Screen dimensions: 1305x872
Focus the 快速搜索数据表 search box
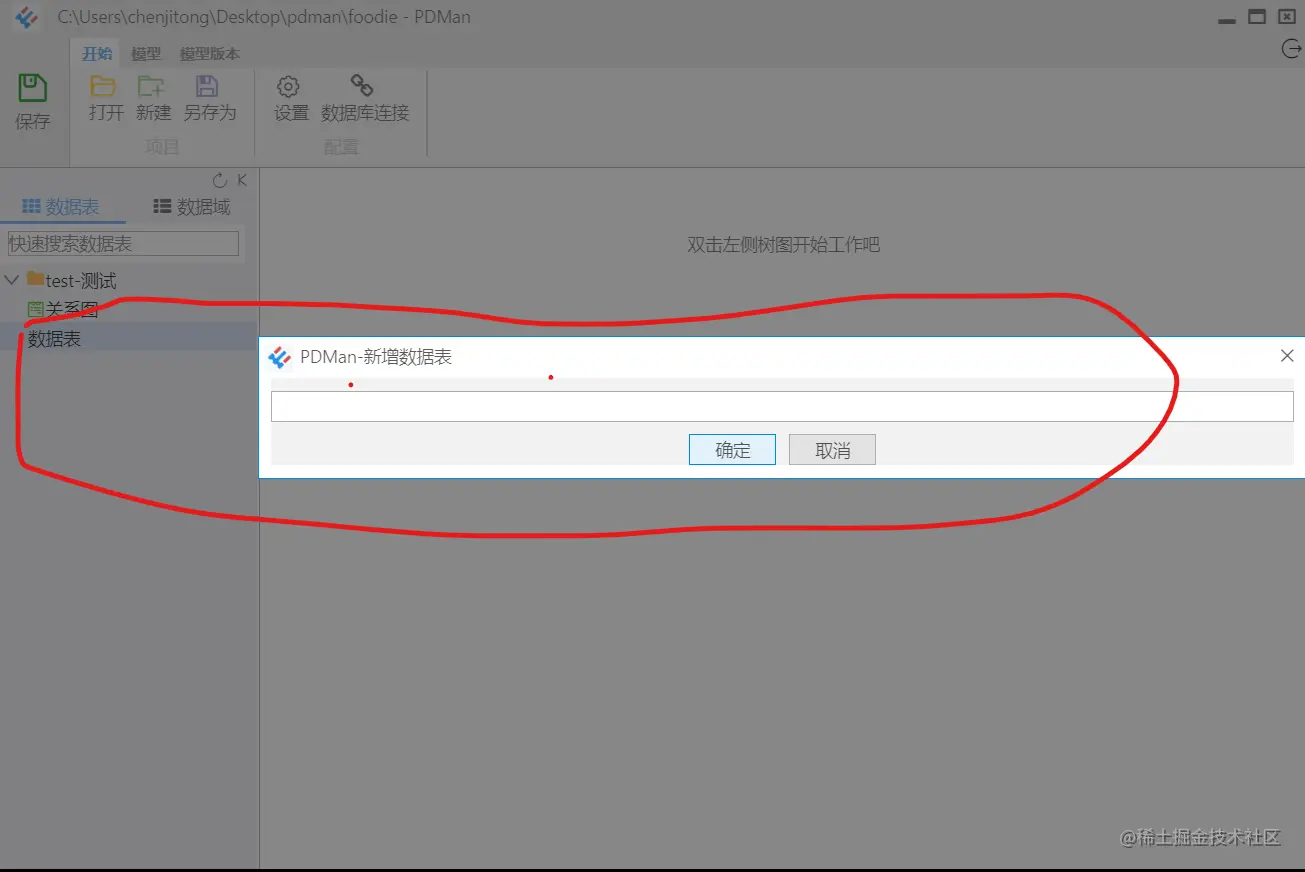[x=123, y=243]
